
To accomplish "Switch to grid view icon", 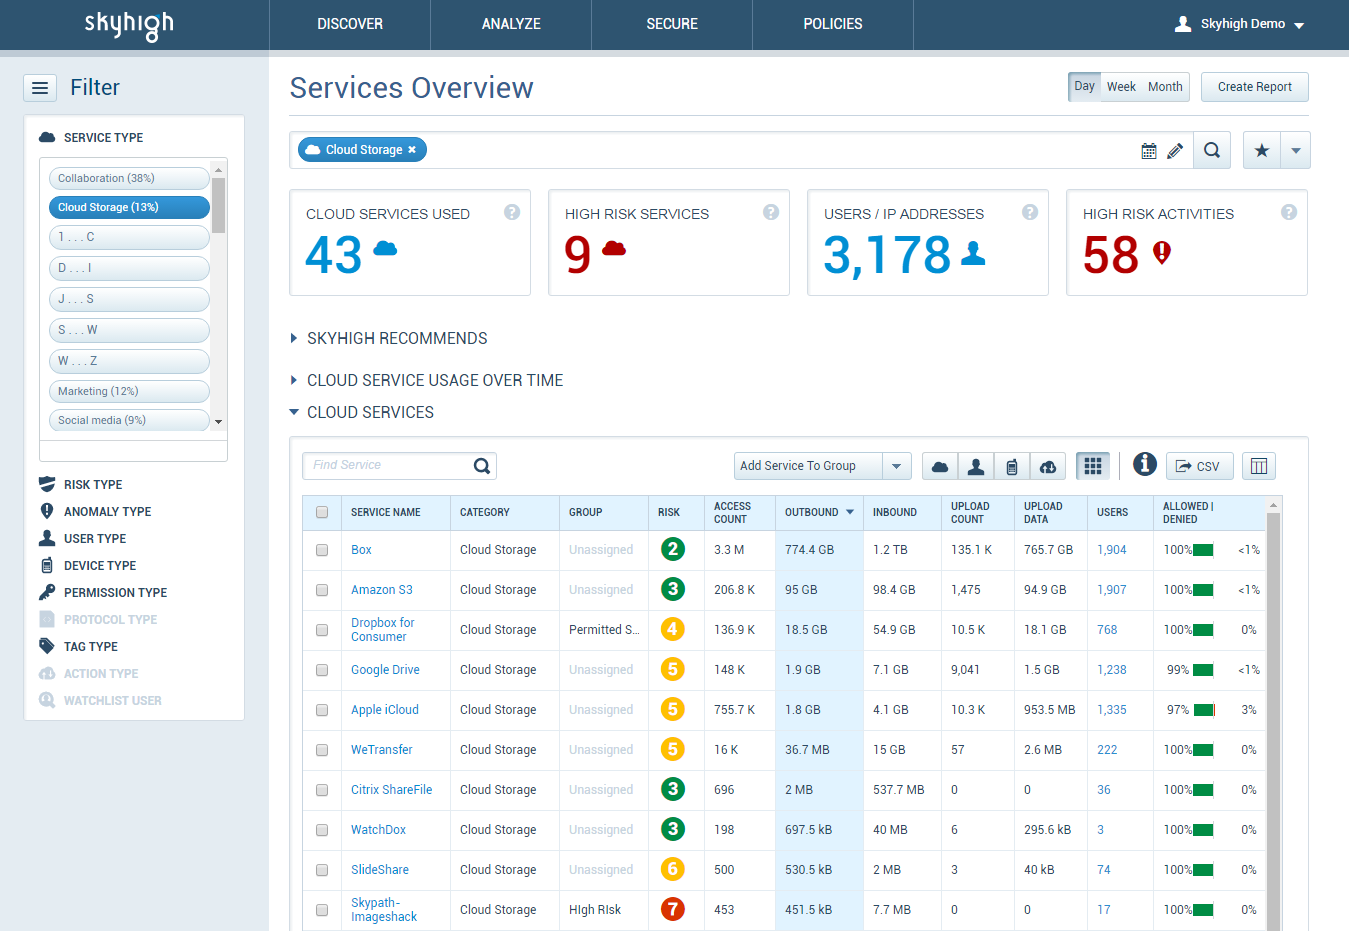I will [1093, 466].
